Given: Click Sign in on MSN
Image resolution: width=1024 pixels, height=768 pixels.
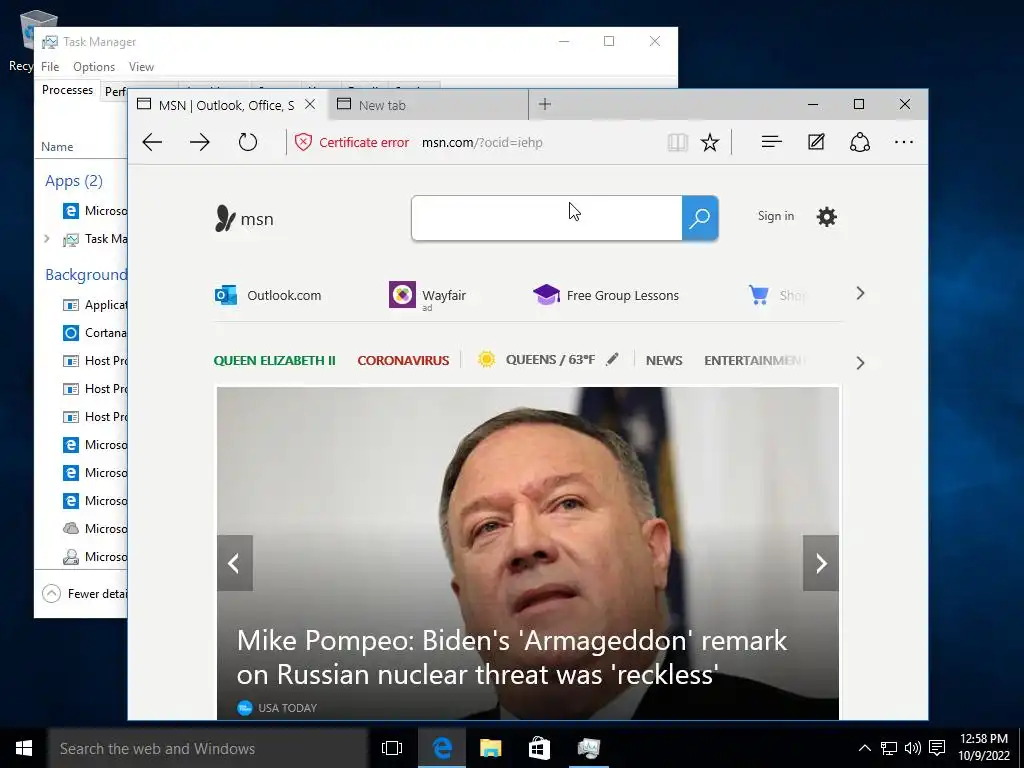Looking at the screenshot, I should tap(776, 216).
